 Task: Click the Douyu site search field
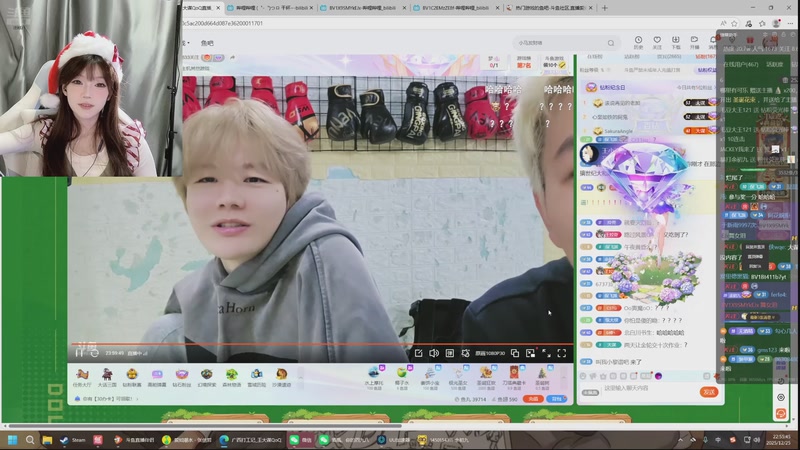(559, 43)
